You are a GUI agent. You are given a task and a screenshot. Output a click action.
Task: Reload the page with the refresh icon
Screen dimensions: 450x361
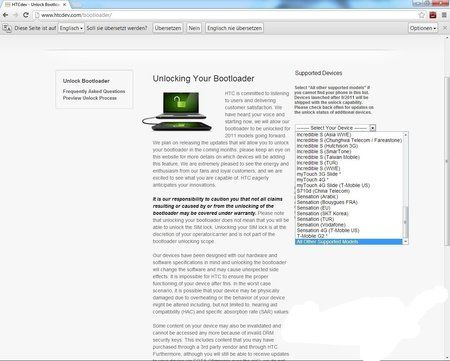(26, 15)
